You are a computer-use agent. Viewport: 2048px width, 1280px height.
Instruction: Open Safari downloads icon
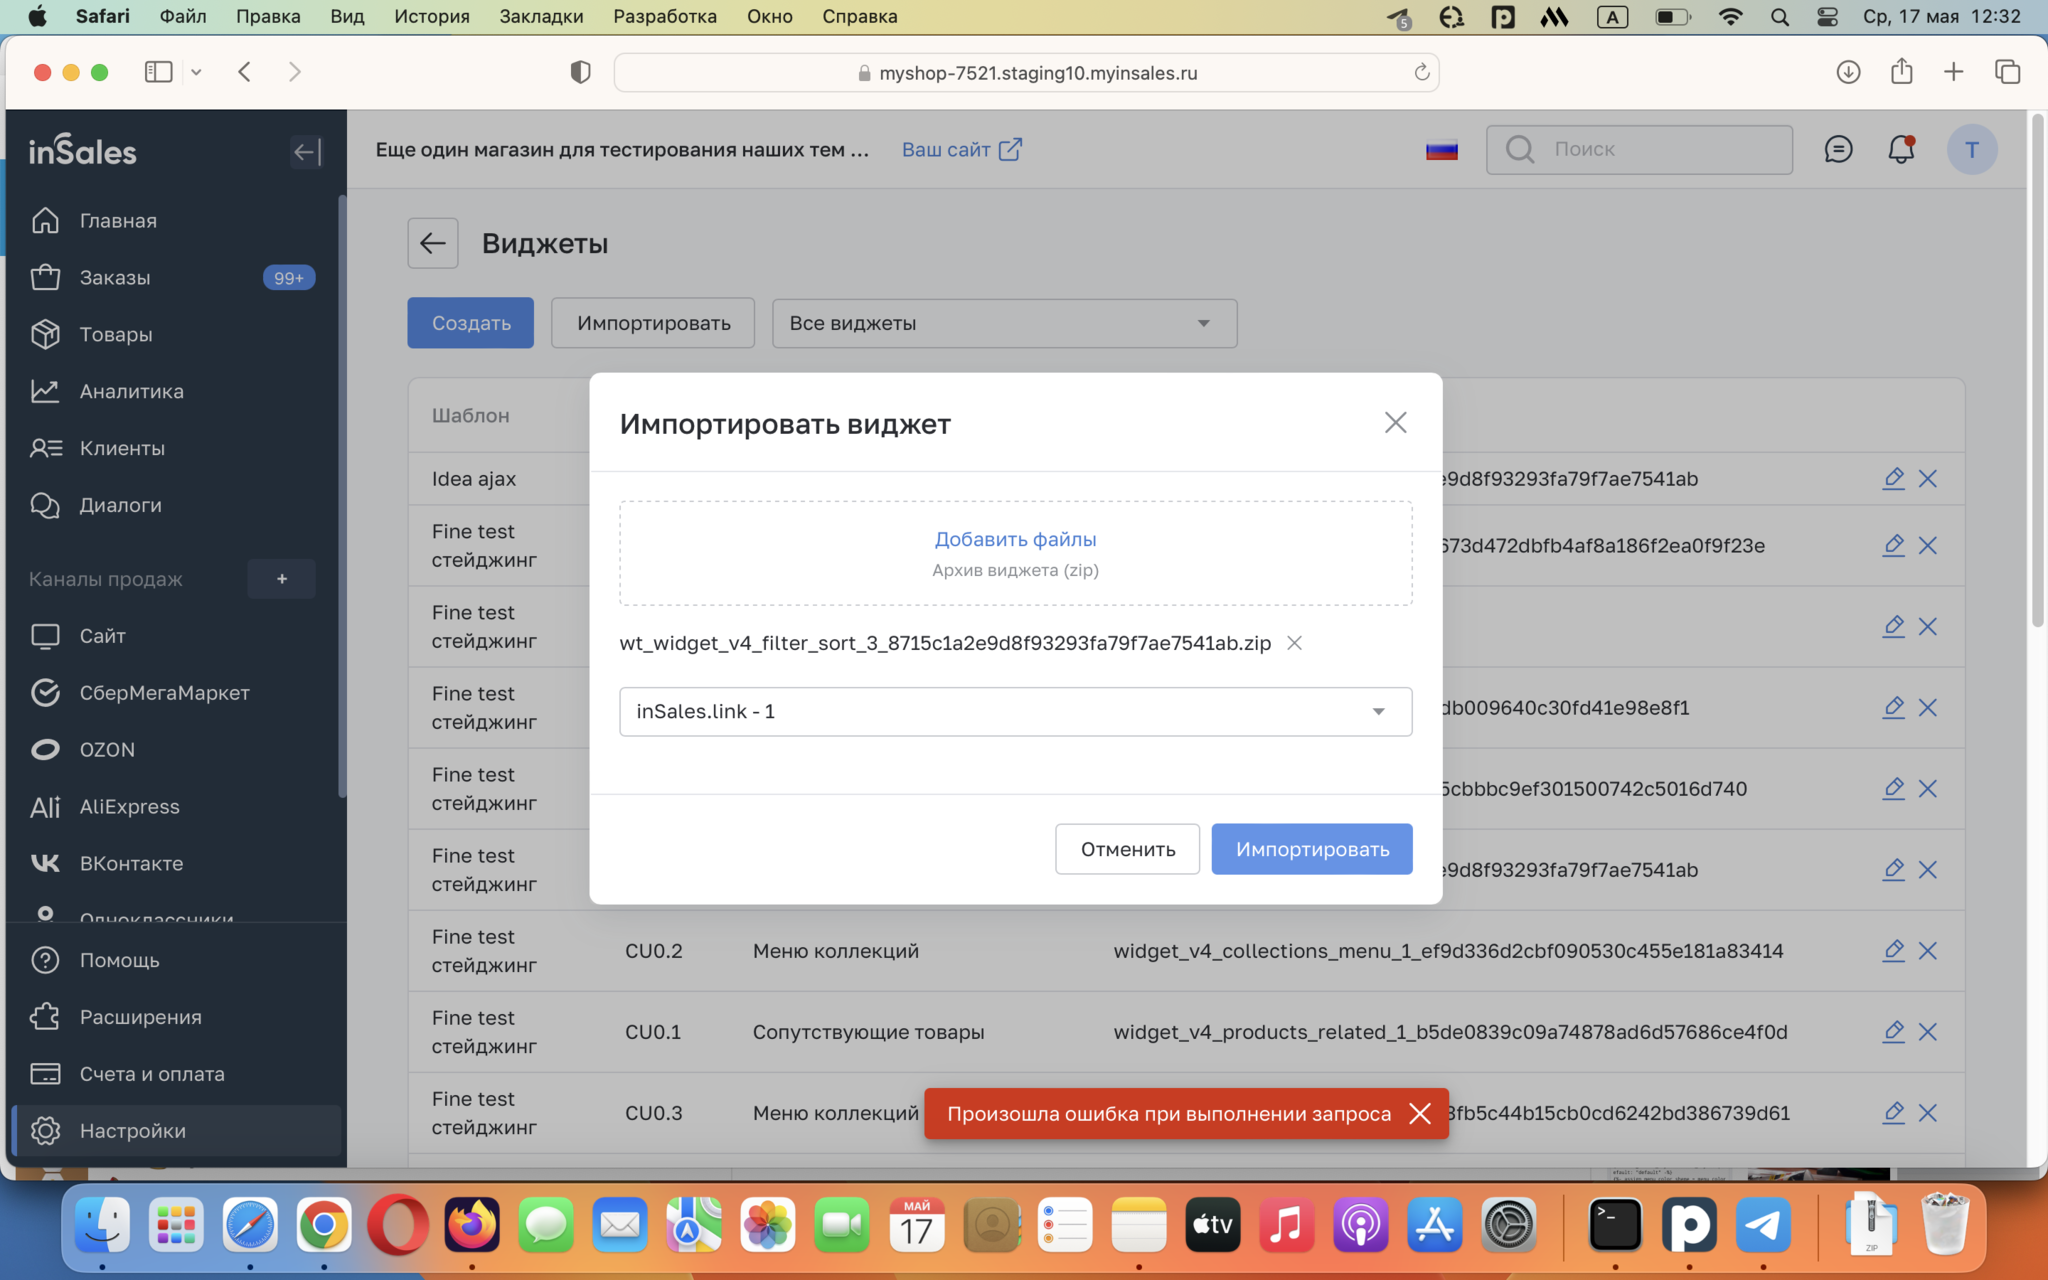1848,72
